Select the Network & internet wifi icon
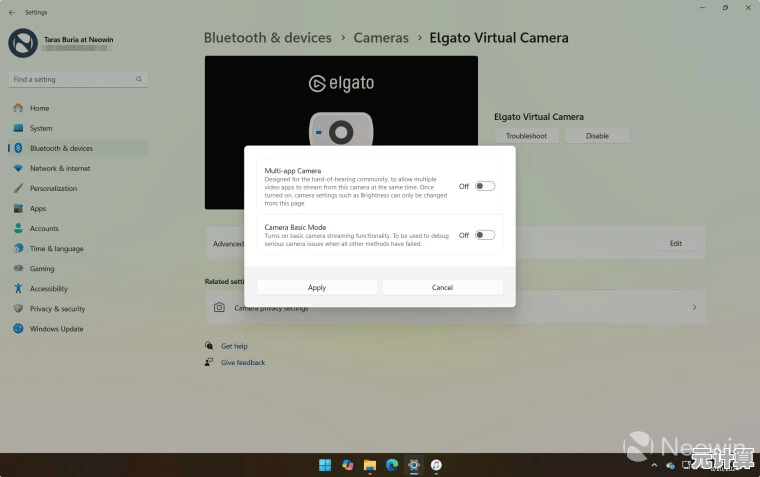Viewport: 760px width, 477px height. pos(18,168)
